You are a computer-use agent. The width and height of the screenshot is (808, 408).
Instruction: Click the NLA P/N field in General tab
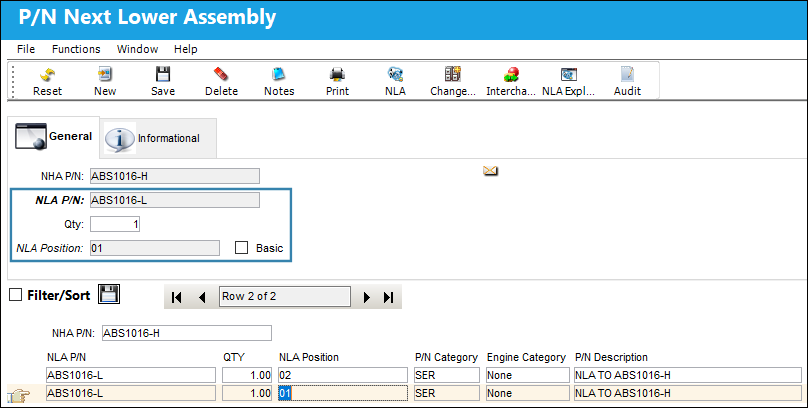pyautogui.click(x=175, y=200)
